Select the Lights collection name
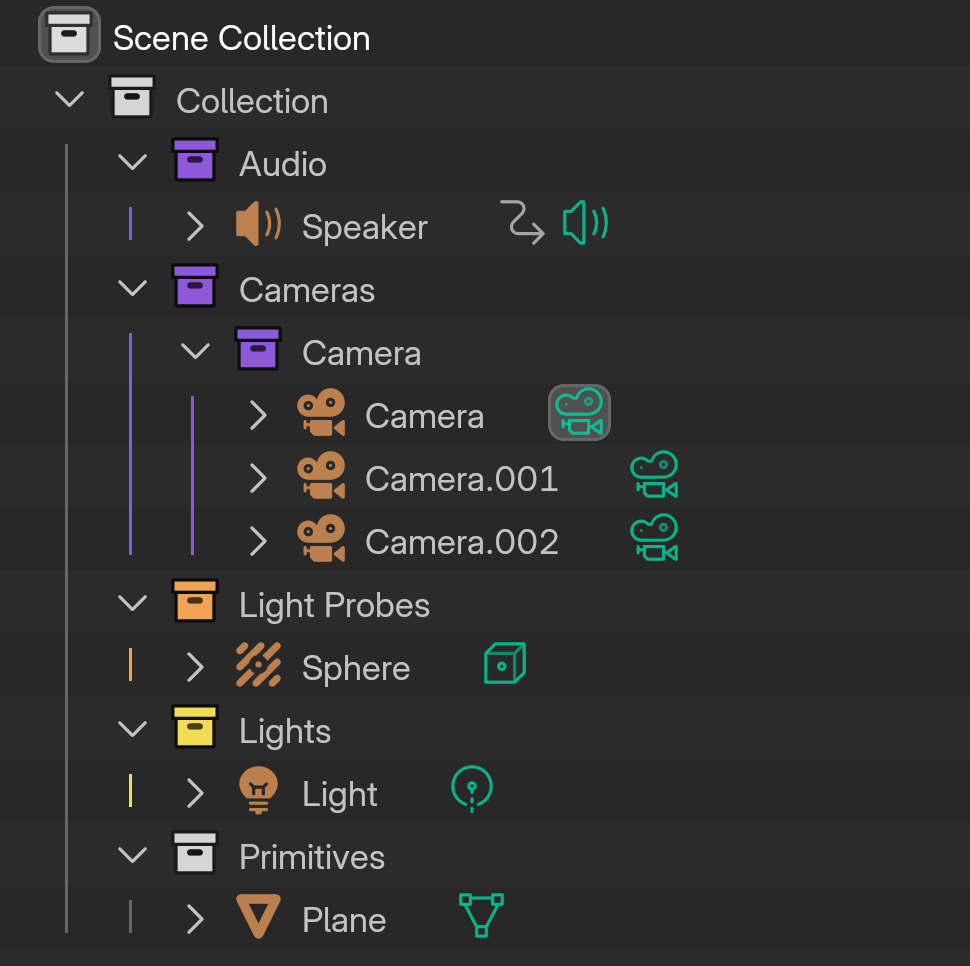The width and height of the screenshot is (970, 966). [285, 732]
